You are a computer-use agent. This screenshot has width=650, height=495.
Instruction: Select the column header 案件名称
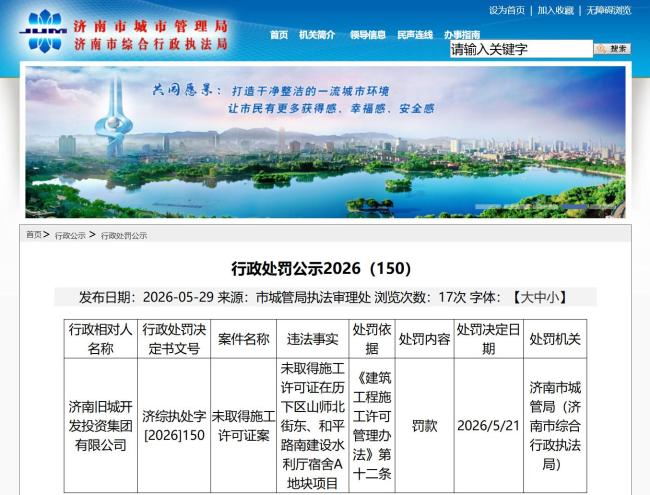244,339
